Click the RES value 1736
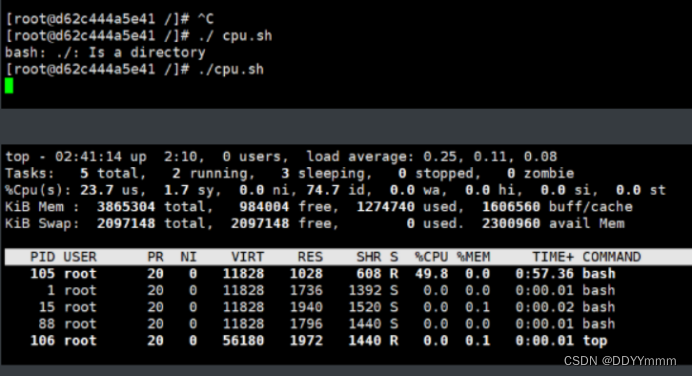Screen dimensions: 692x376 [306, 290]
